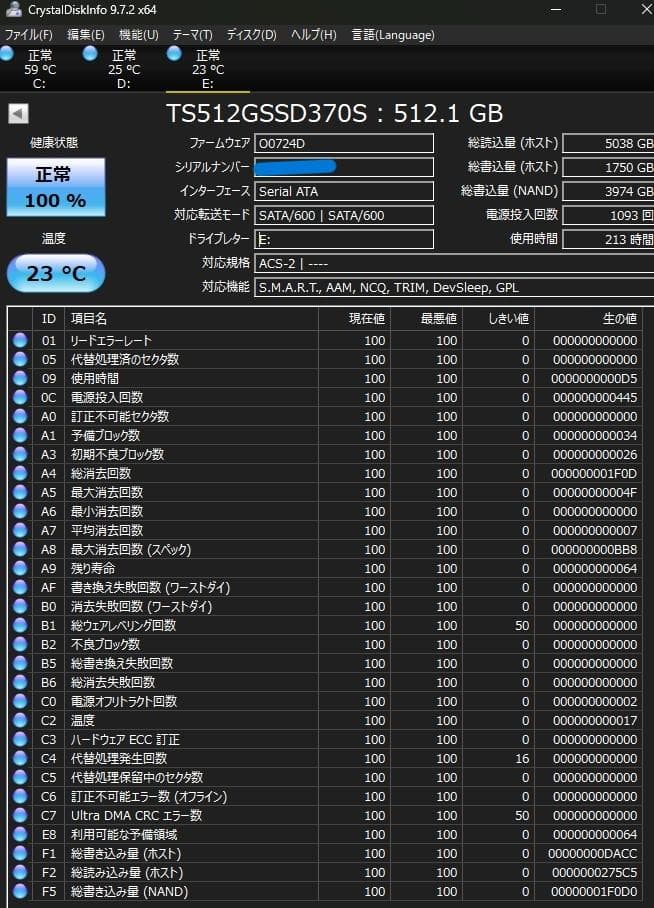
Task: Open the テーマ(T) menu
Action: (x=193, y=35)
